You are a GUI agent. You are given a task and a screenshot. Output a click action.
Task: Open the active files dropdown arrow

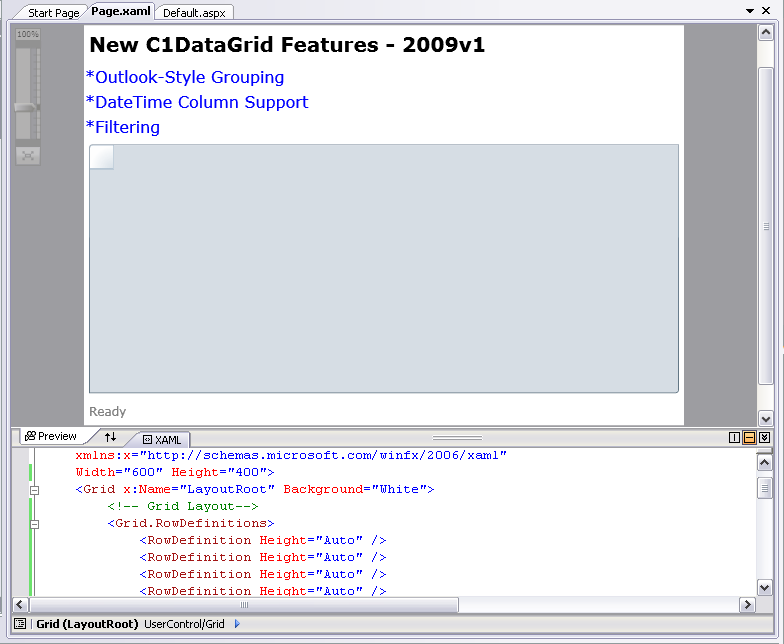[750, 10]
